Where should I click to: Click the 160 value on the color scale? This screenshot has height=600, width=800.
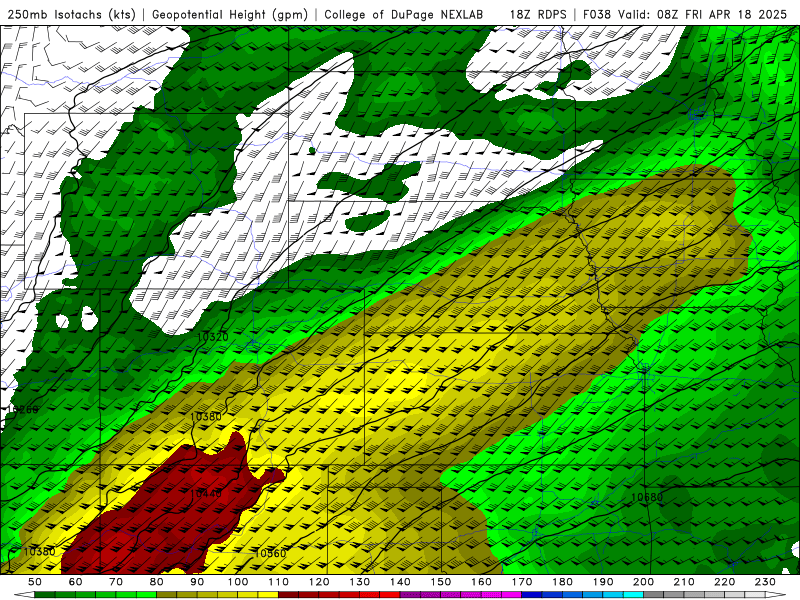click(481, 582)
